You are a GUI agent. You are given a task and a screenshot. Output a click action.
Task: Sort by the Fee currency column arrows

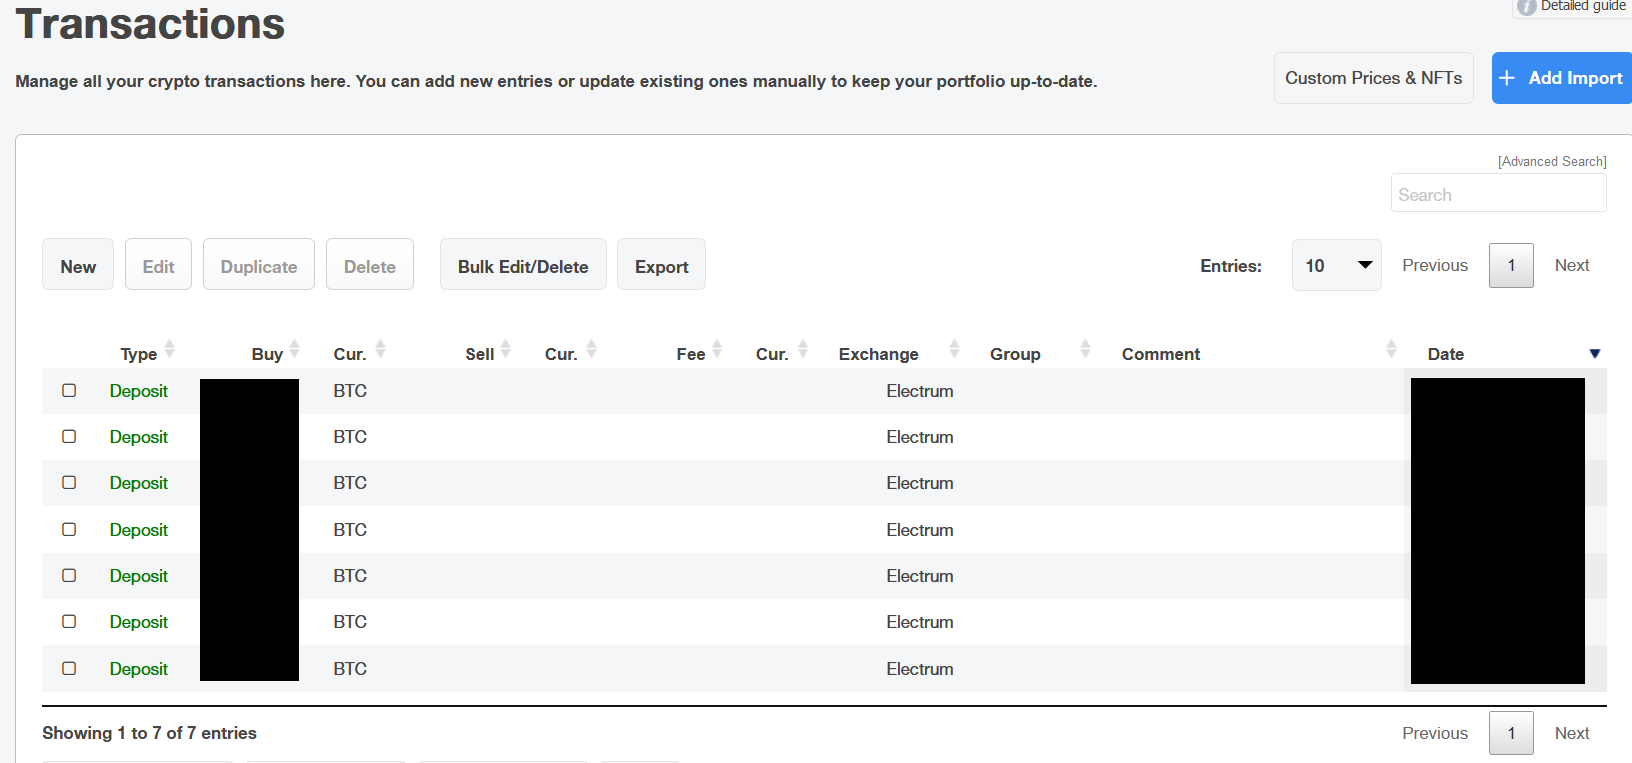[x=802, y=349]
